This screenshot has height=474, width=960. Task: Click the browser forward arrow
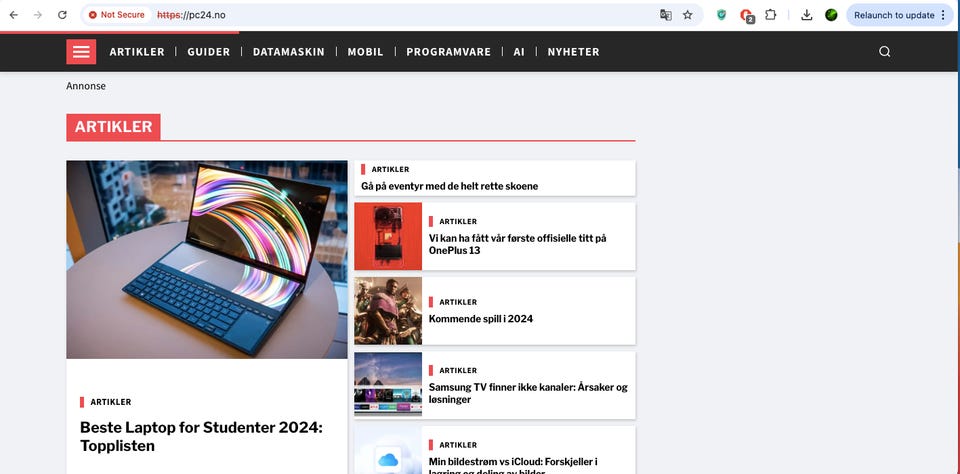point(38,15)
